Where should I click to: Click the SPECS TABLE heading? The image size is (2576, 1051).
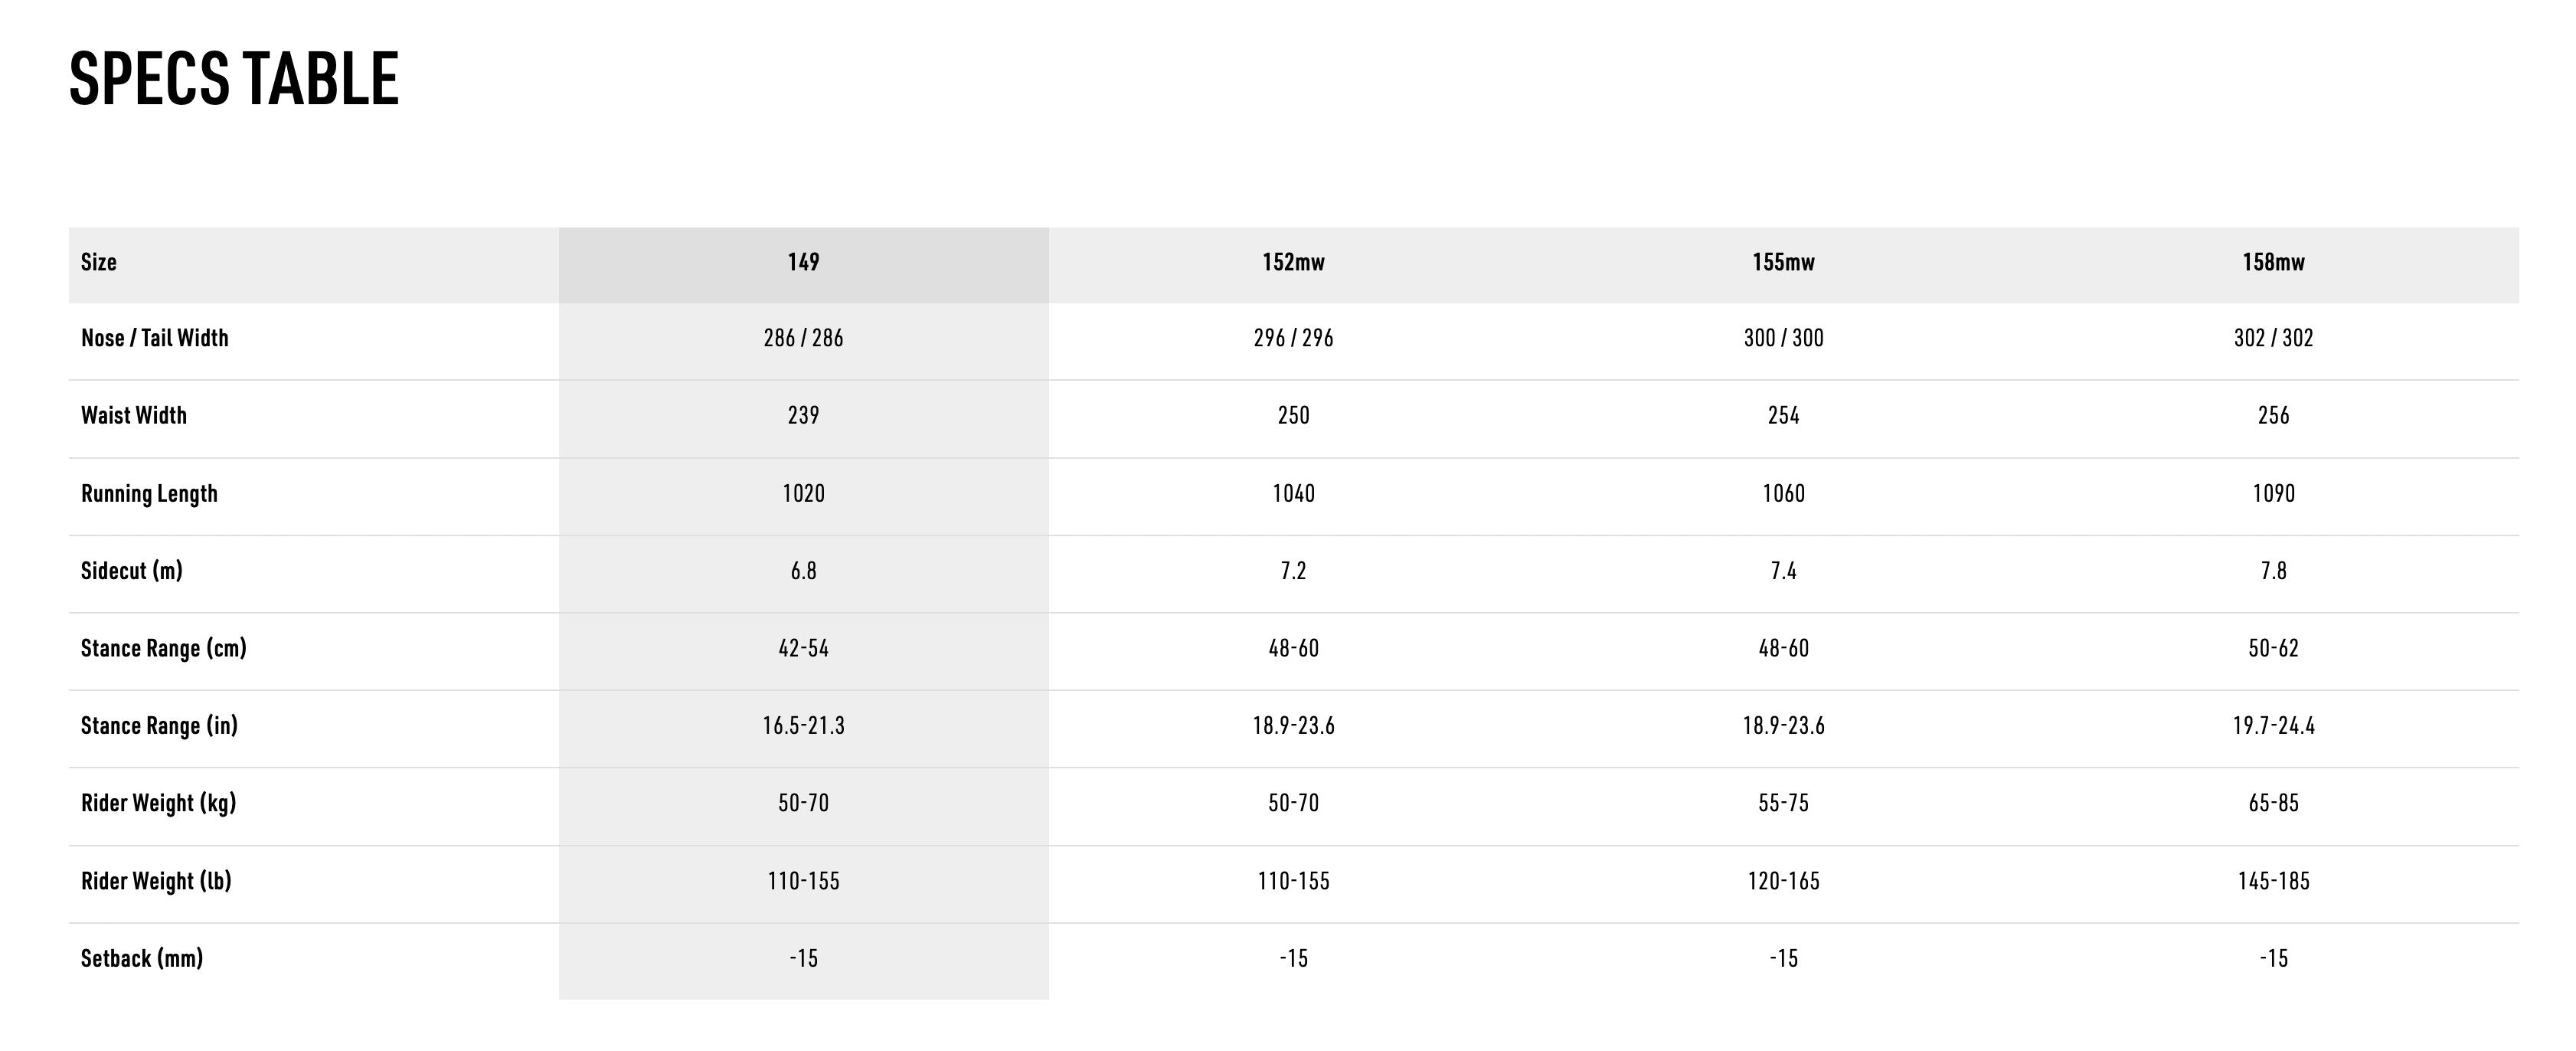(x=234, y=79)
